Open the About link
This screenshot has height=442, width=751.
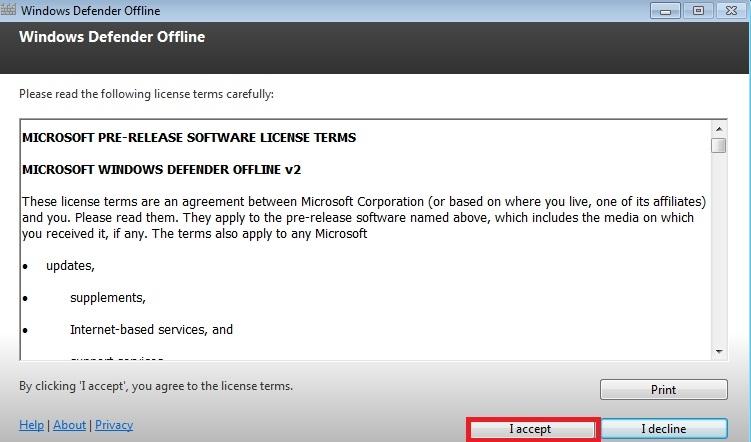coord(69,425)
